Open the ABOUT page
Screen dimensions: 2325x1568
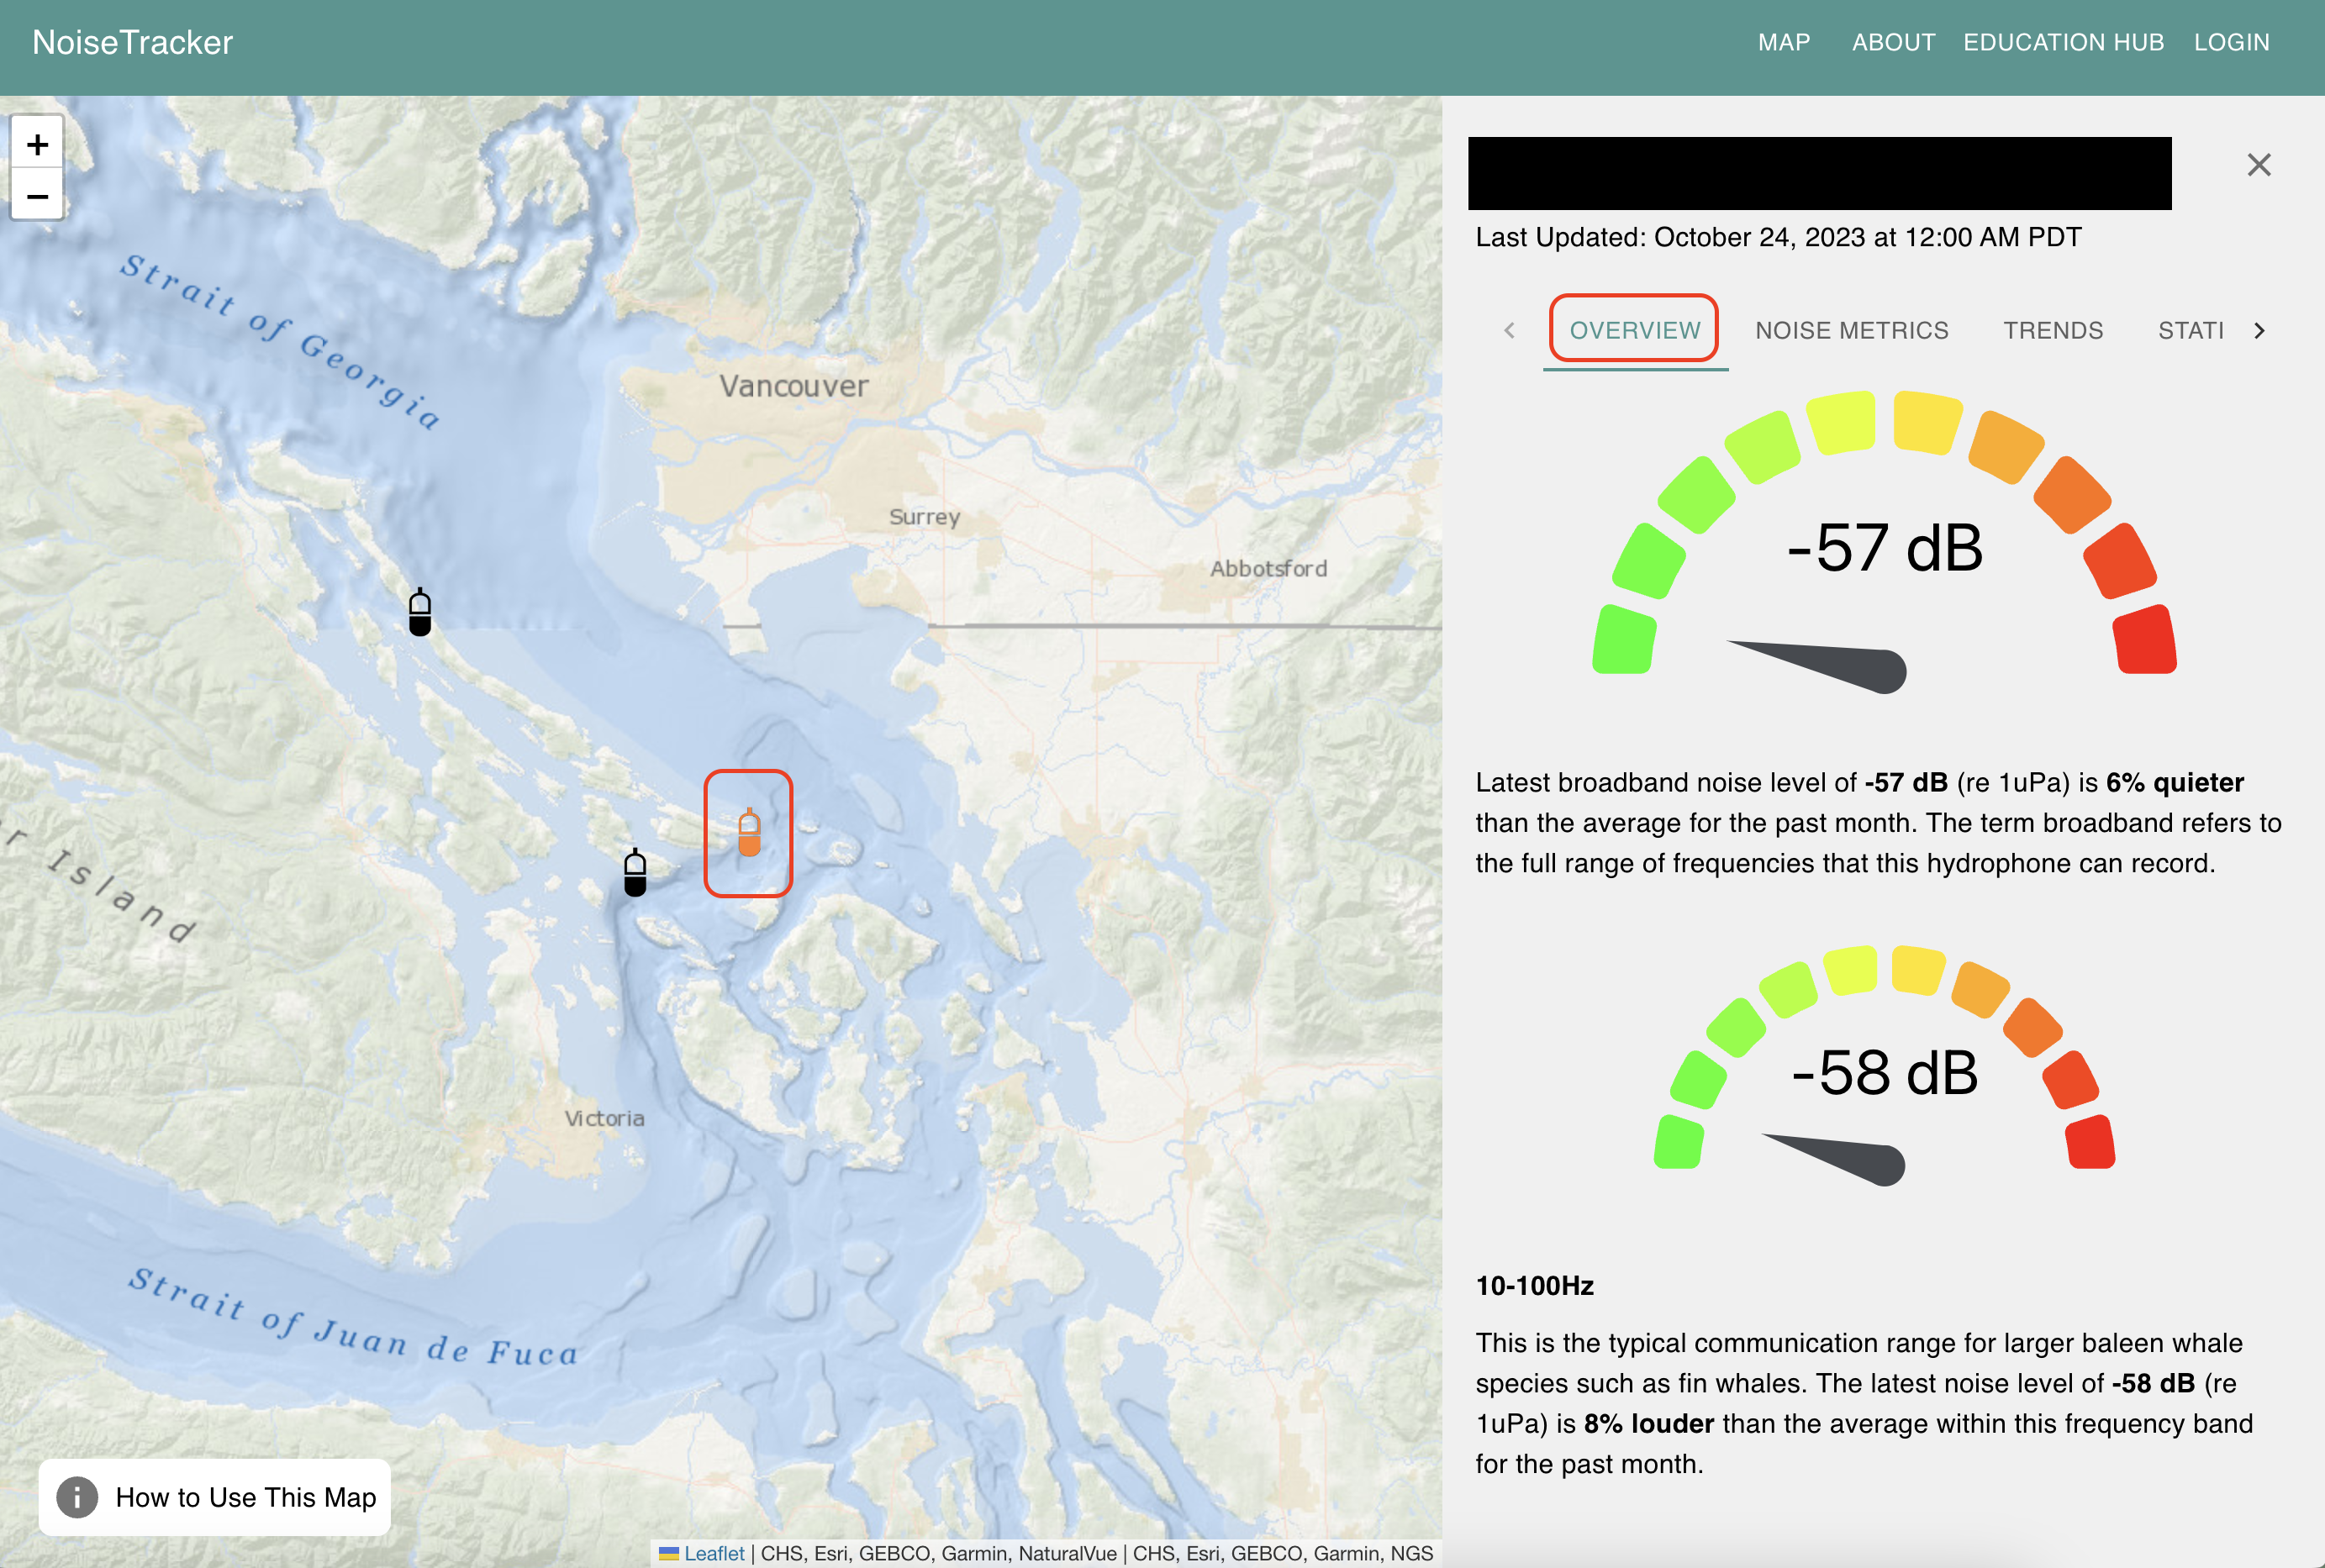click(1893, 42)
